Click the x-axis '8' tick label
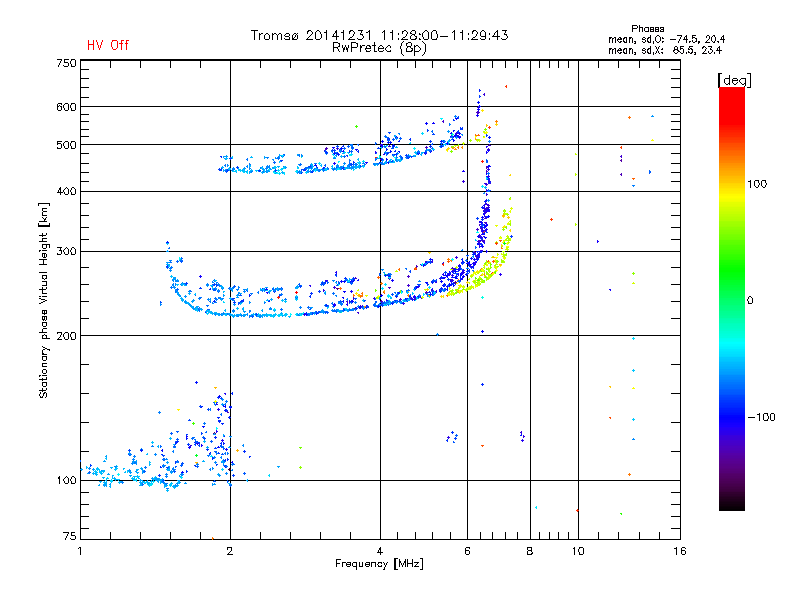Viewport: 800px width, 600px height. pos(530,551)
